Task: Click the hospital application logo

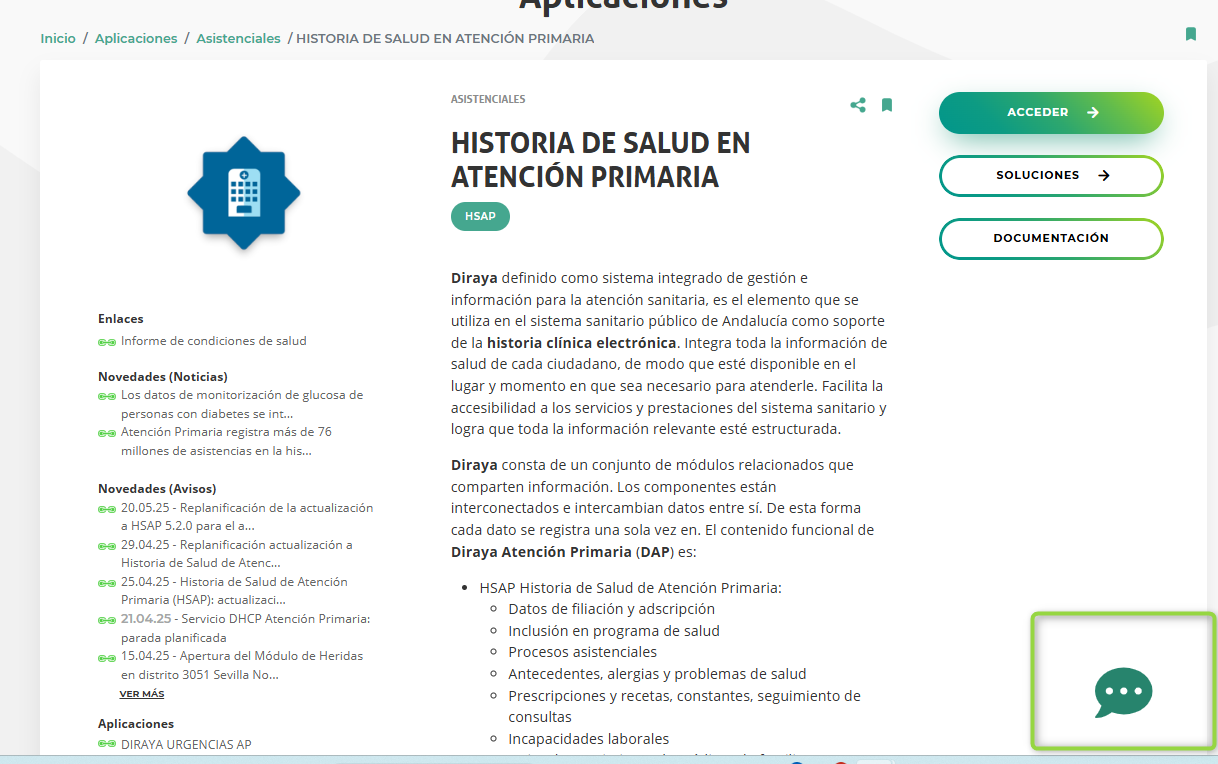Action: tap(244, 193)
